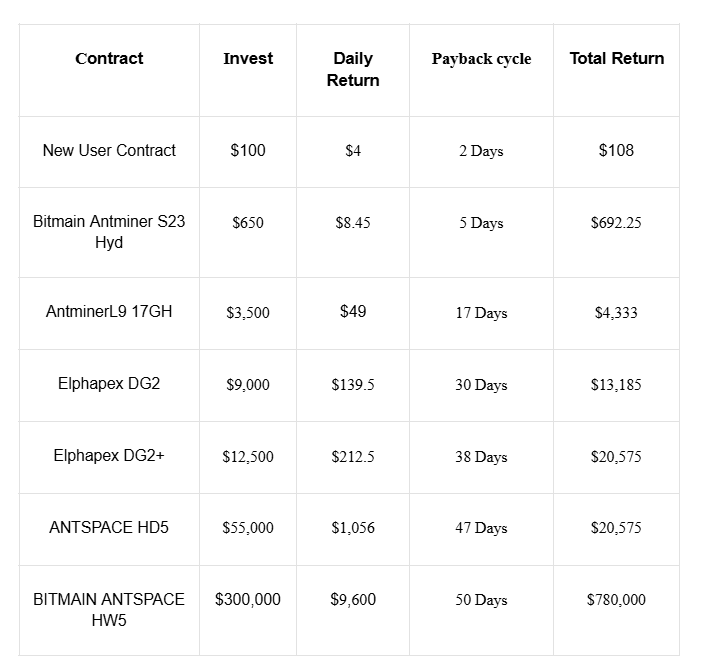Select the 17 Days payback cycle cell

481,313
